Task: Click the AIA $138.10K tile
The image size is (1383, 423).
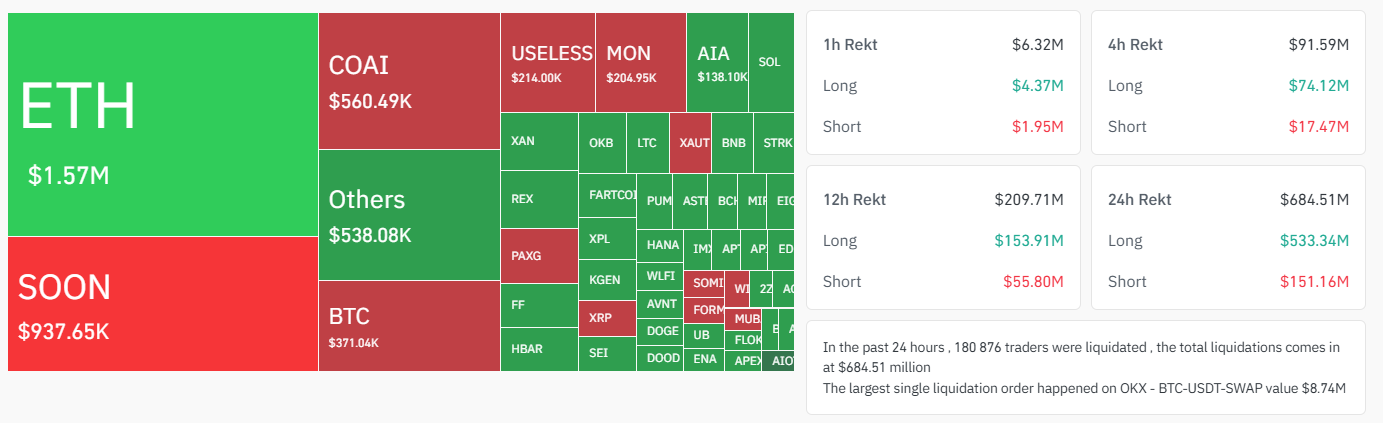Action: point(717,62)
